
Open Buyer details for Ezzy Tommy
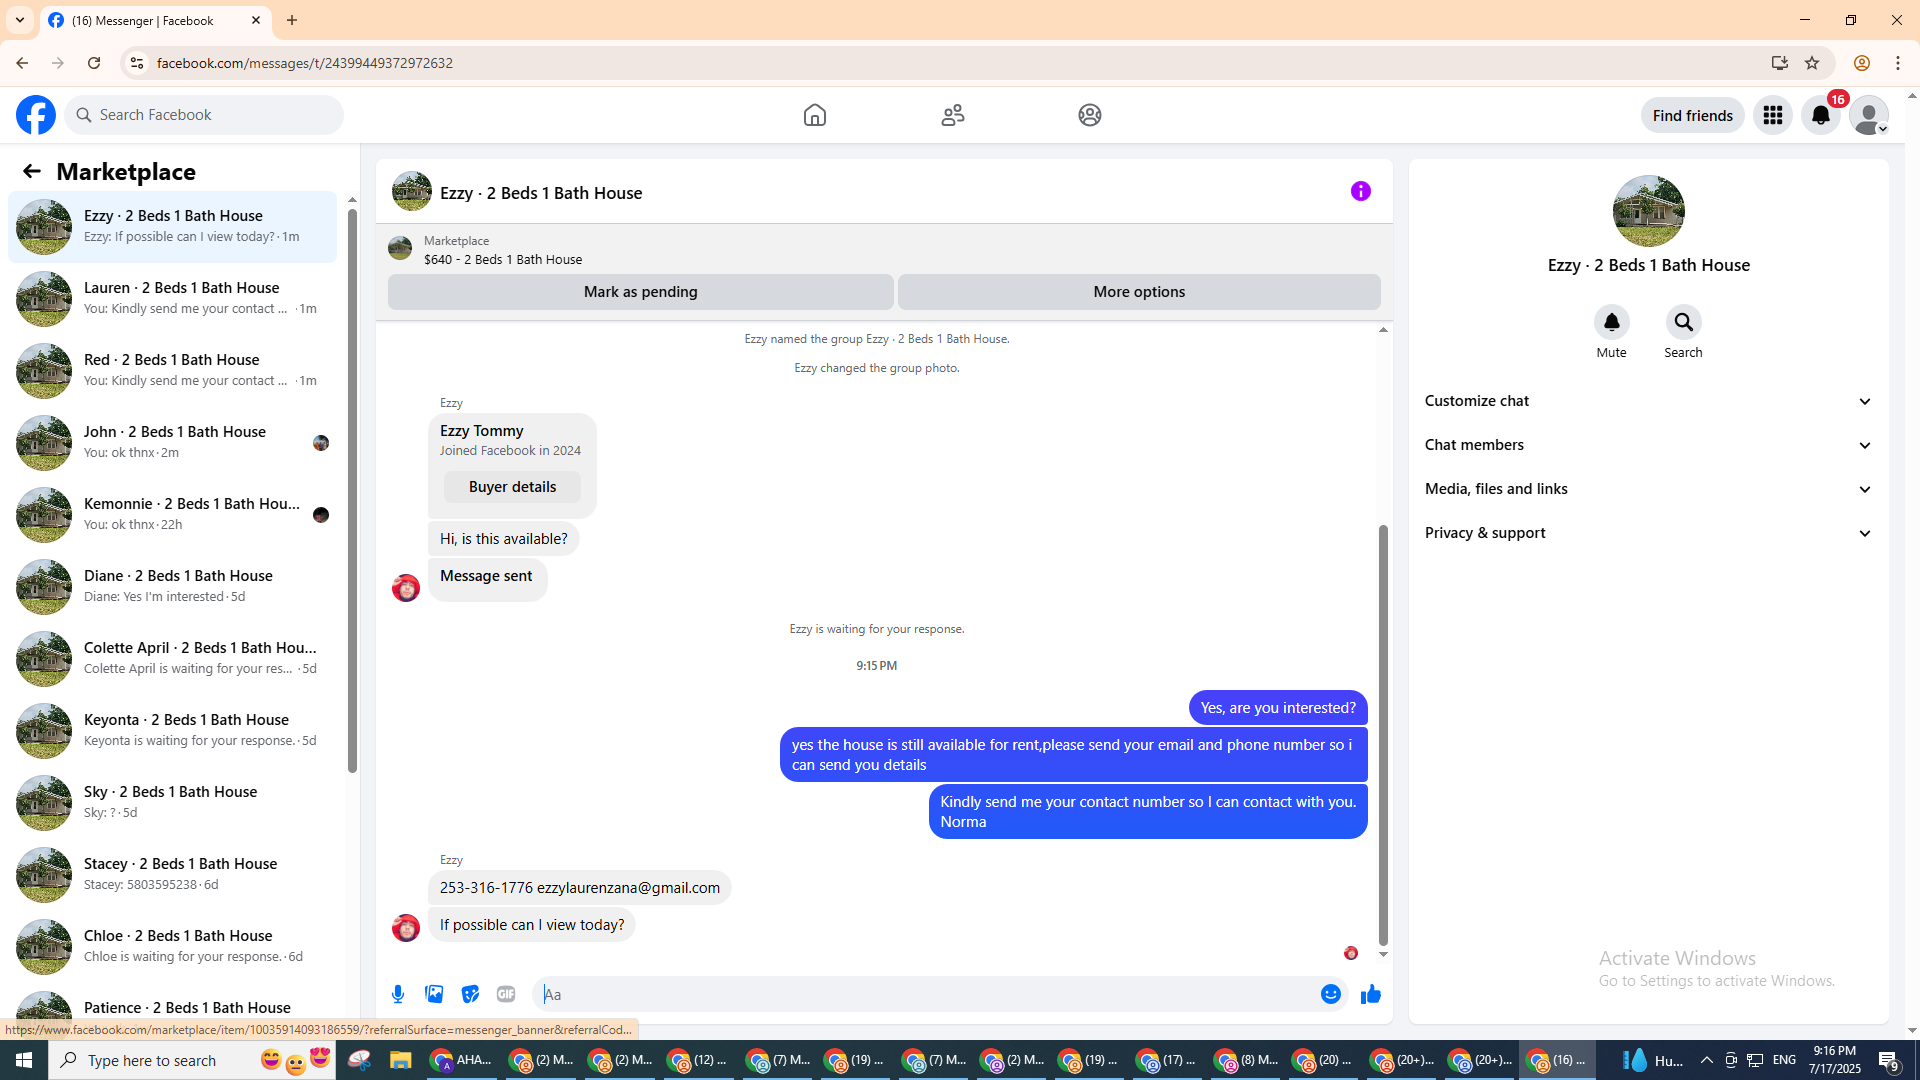513,487
